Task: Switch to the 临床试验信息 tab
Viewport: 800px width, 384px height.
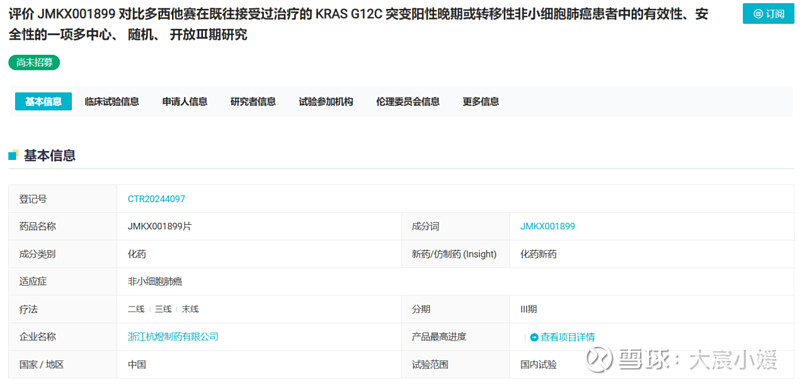Action: point(112,101)
